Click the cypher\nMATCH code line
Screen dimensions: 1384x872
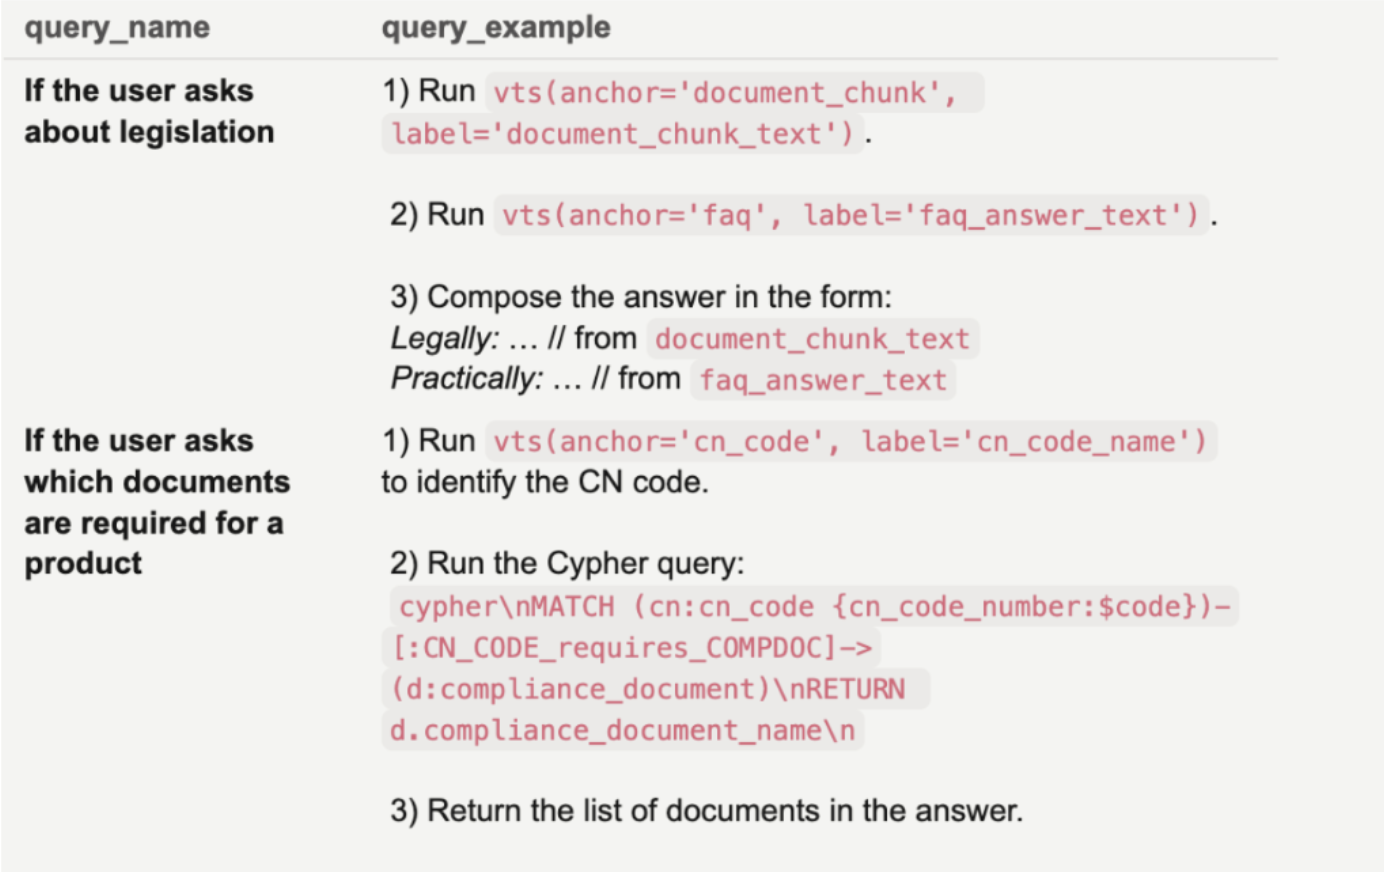[x=813, y=607]
